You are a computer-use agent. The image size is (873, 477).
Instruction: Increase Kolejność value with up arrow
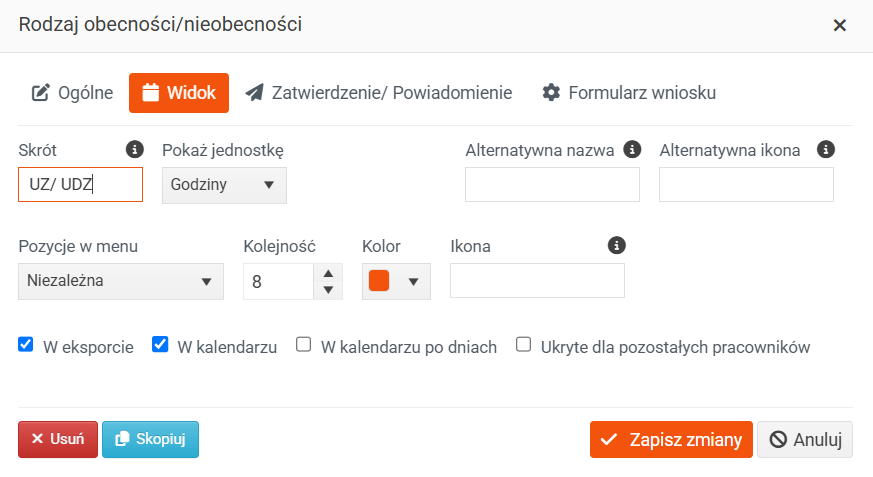(x=328, y=273)
